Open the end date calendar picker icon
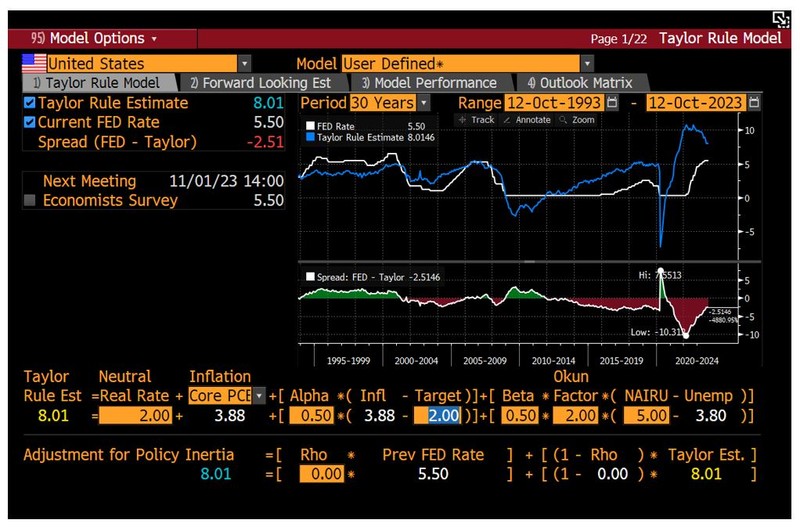800x528 pixels. click(x=754, y=103)
